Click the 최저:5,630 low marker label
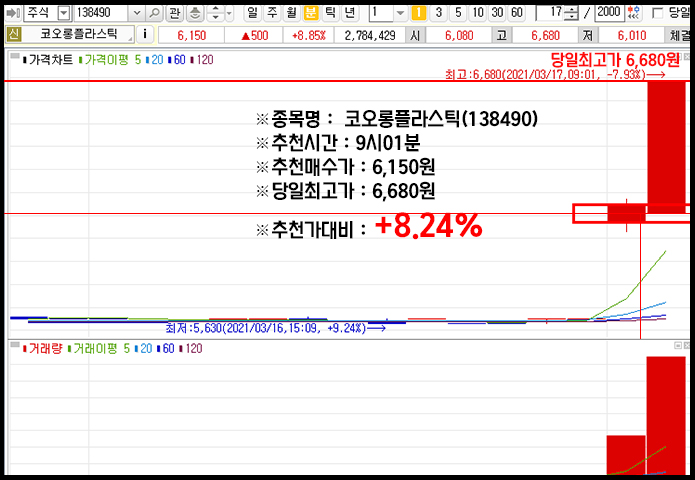Viewport: 695px width, 480px height. point(275,328)
